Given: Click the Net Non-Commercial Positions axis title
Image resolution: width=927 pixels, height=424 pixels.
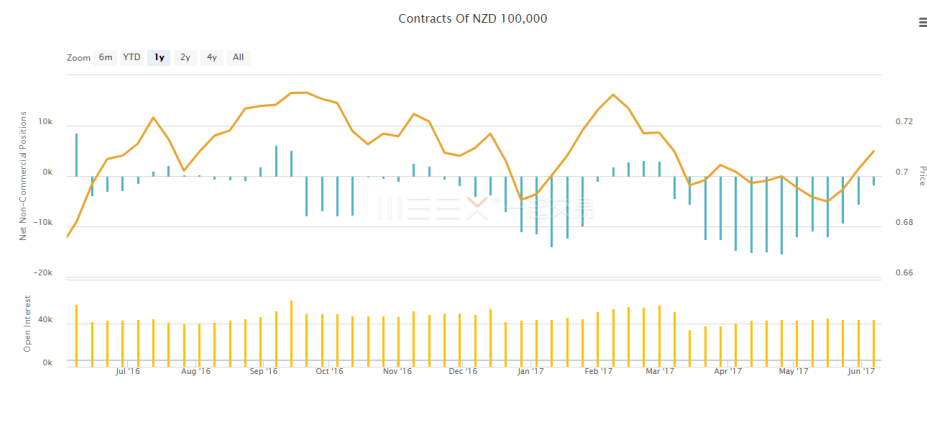Looking at the screenshot, I should click(23, 178).
